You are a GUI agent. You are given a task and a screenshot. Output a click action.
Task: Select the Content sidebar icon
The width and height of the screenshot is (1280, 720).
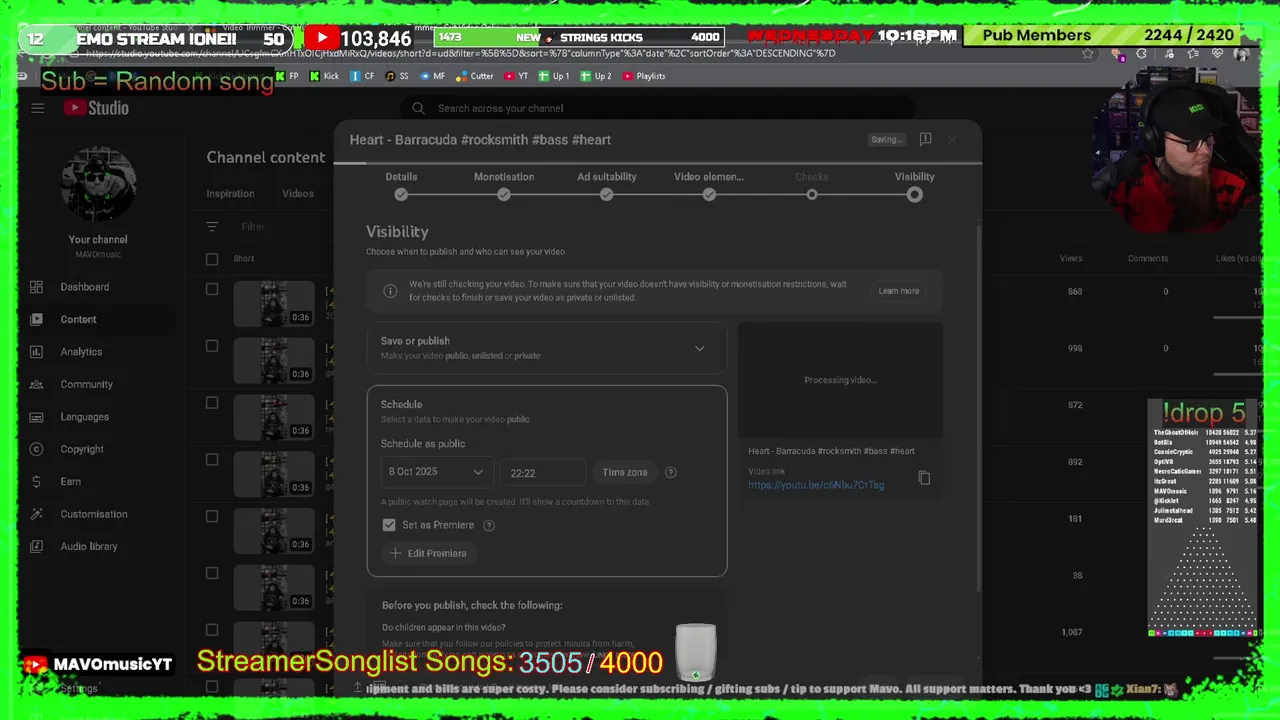[x=37, y=319]
